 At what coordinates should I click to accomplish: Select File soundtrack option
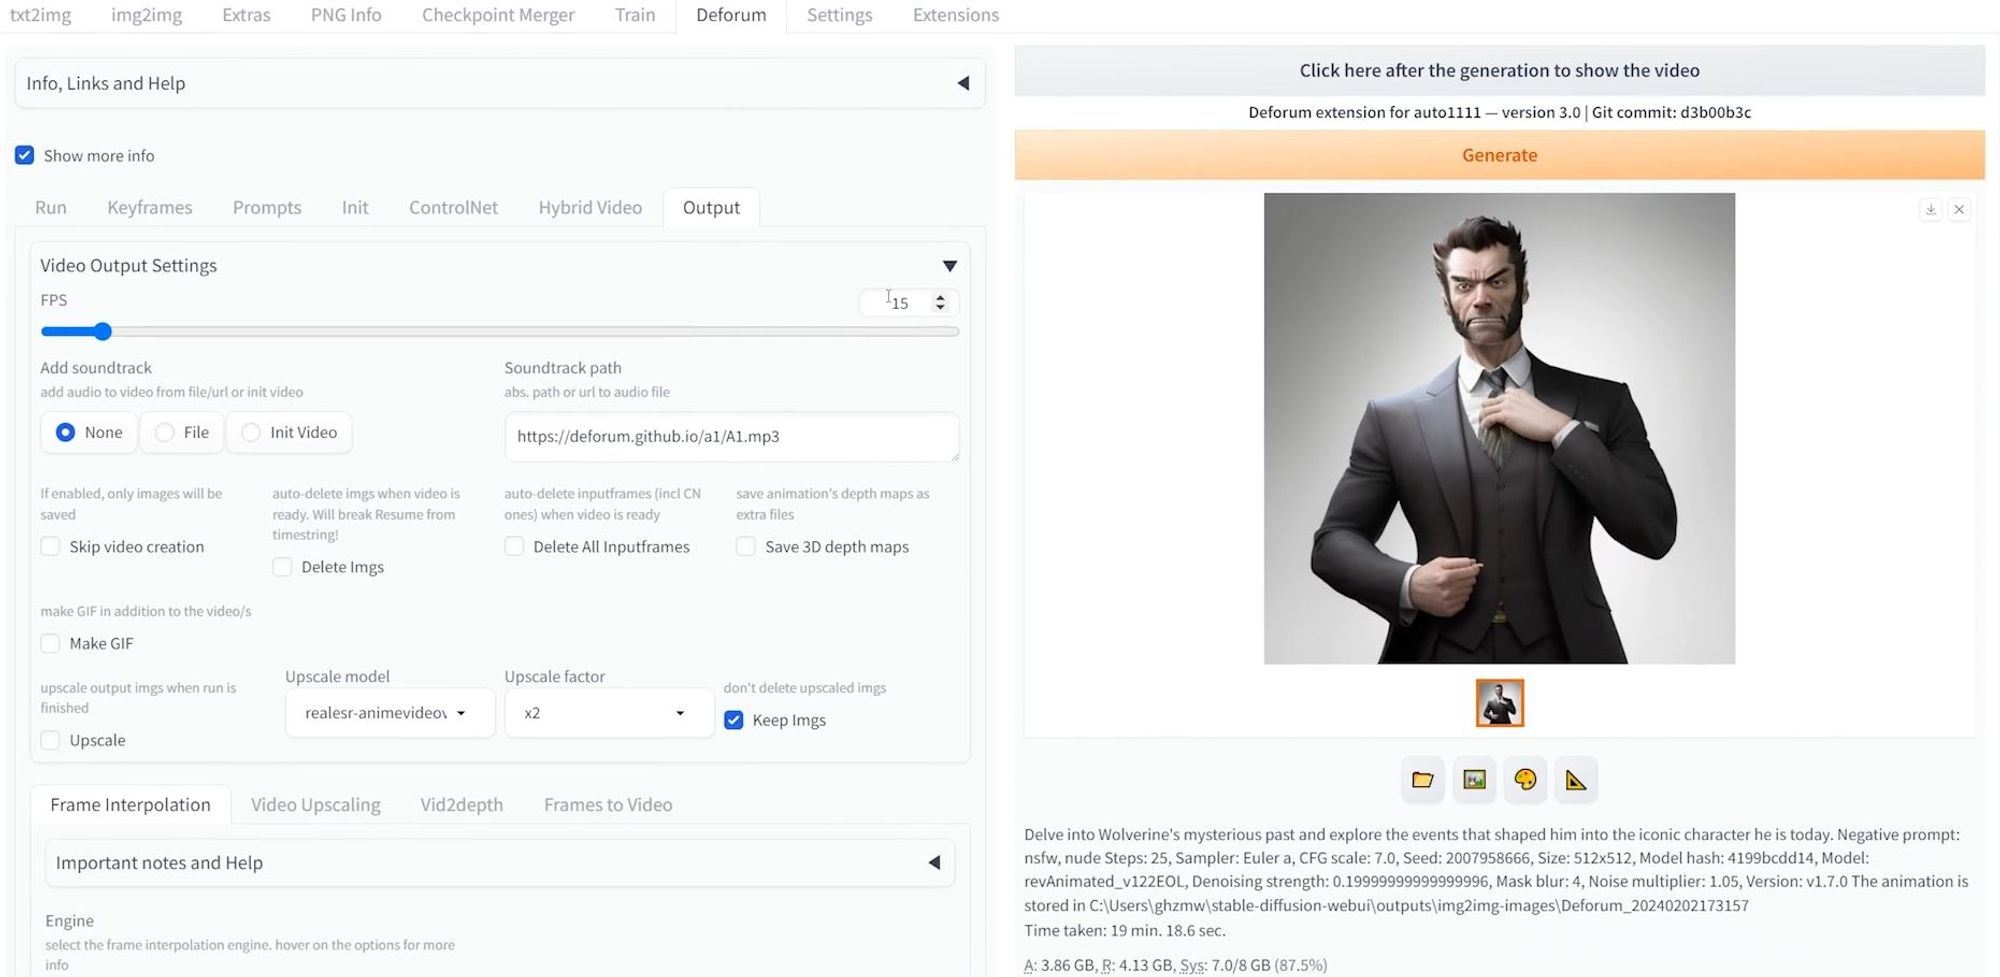point(182,432)
